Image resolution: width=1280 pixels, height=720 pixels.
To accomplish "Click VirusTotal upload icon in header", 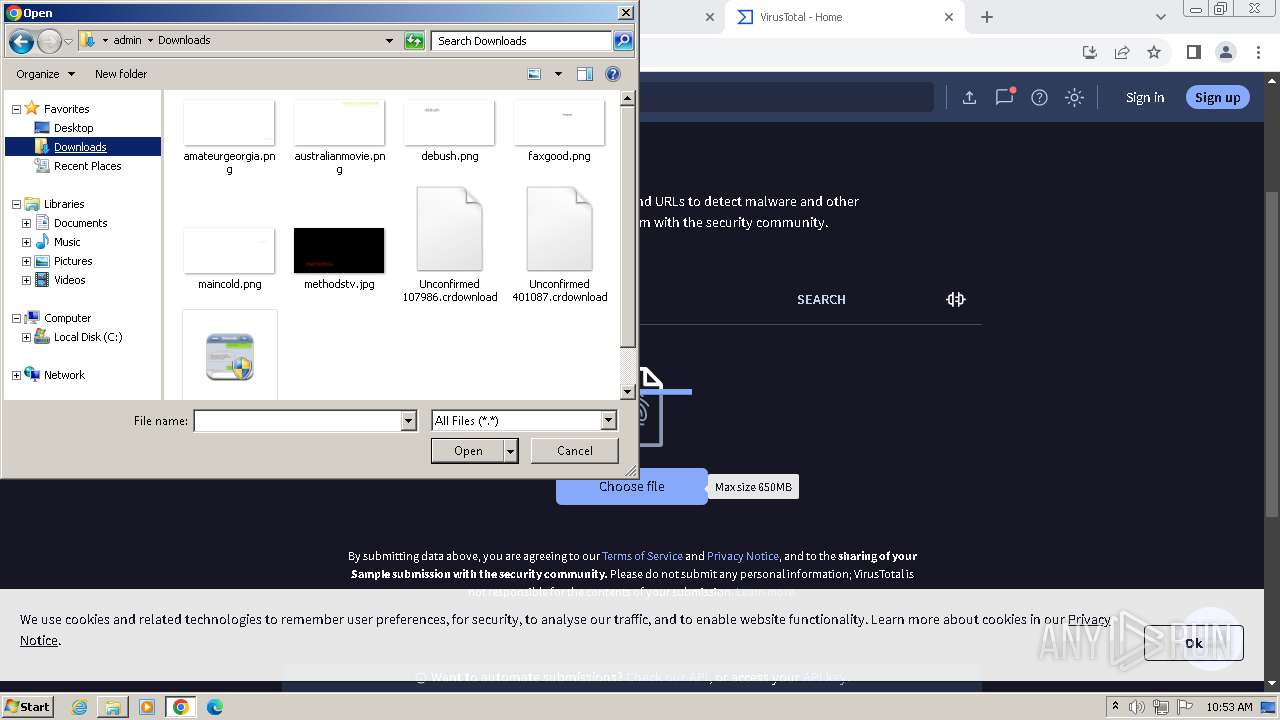I will click(969, 97).
